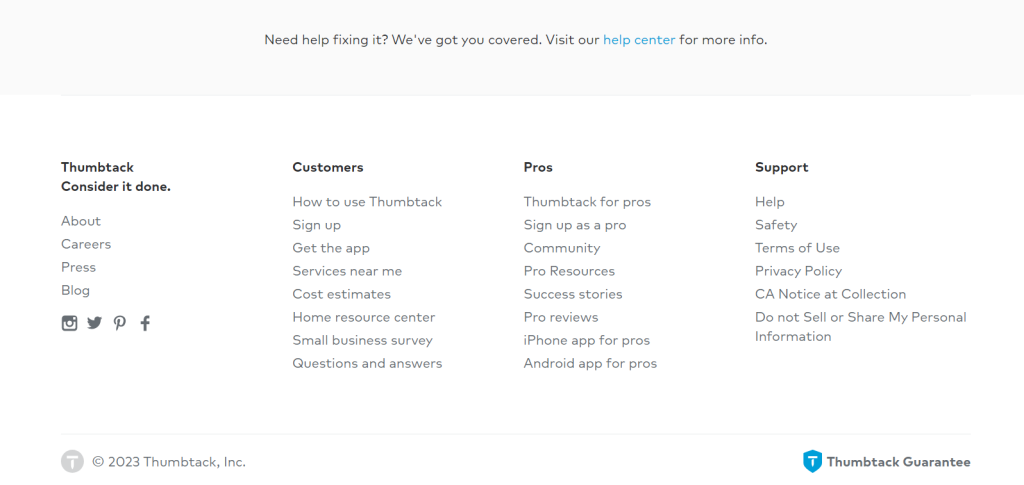Visit the help center link
The height and width of the screenshot is (485, 1024).
click(x=639, y=40)
